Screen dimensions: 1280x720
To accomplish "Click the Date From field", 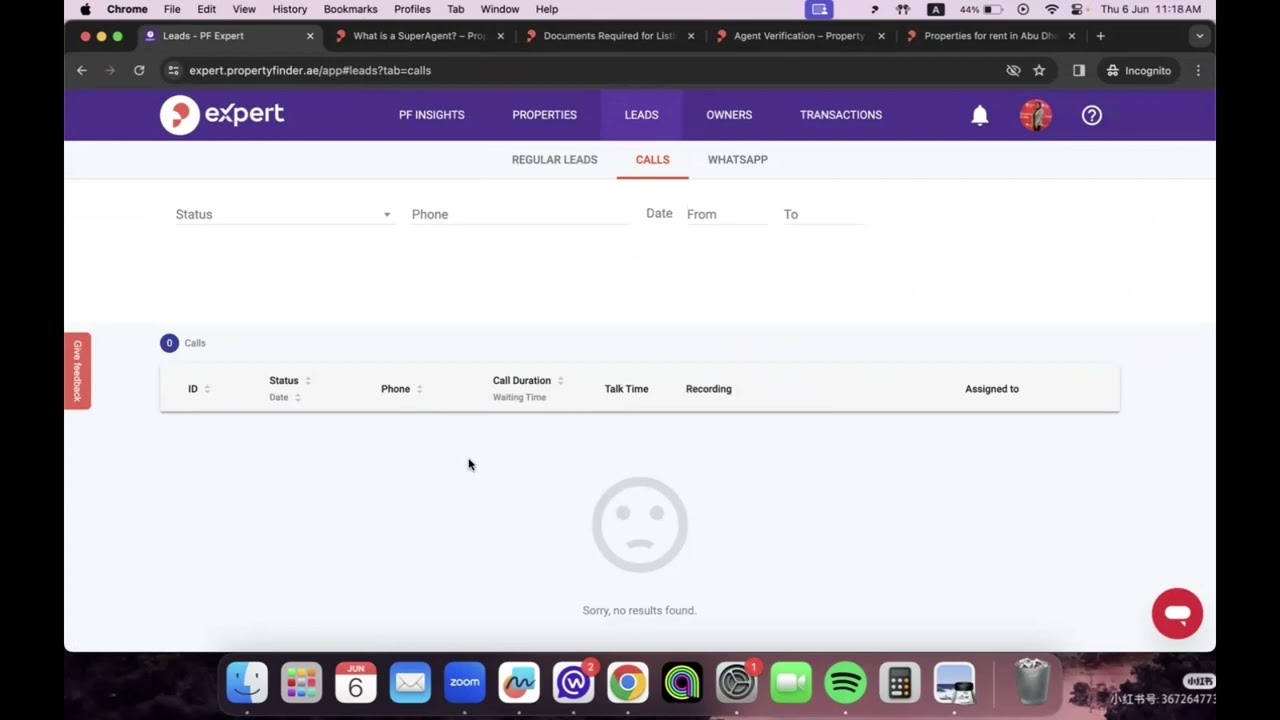I will point(727,214).
